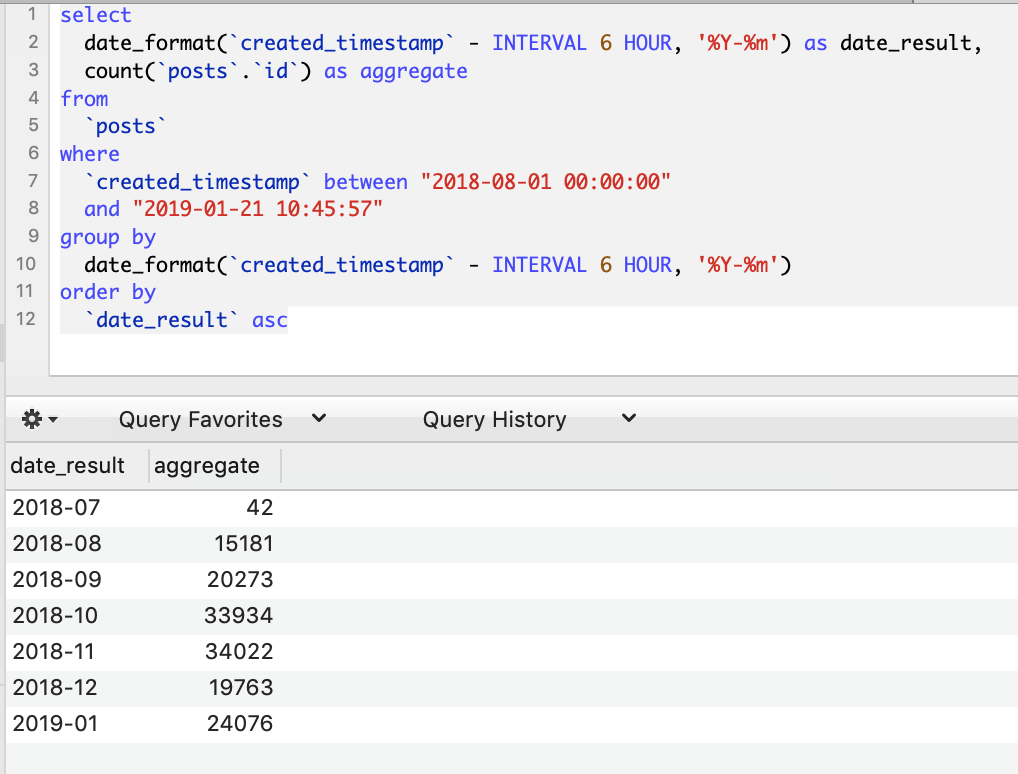Expand the Query Favorites dropdown

pyautogui.click(x=200, y=419)
